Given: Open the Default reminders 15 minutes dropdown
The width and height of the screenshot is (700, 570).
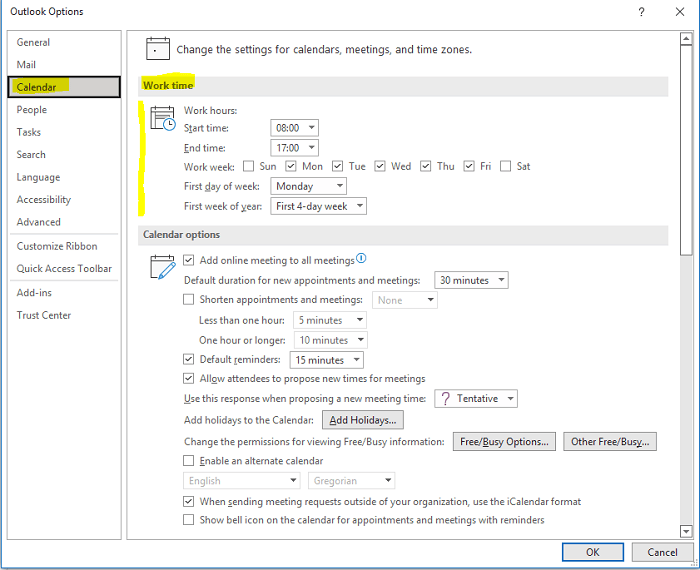Looking at the screenshot, I should tap(327, 360).
